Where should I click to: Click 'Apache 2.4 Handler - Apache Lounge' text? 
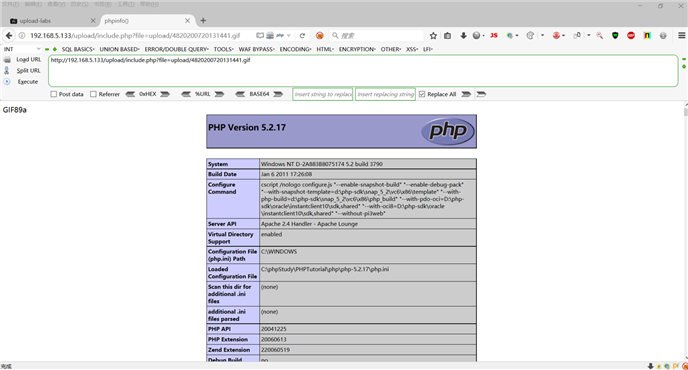309,224
